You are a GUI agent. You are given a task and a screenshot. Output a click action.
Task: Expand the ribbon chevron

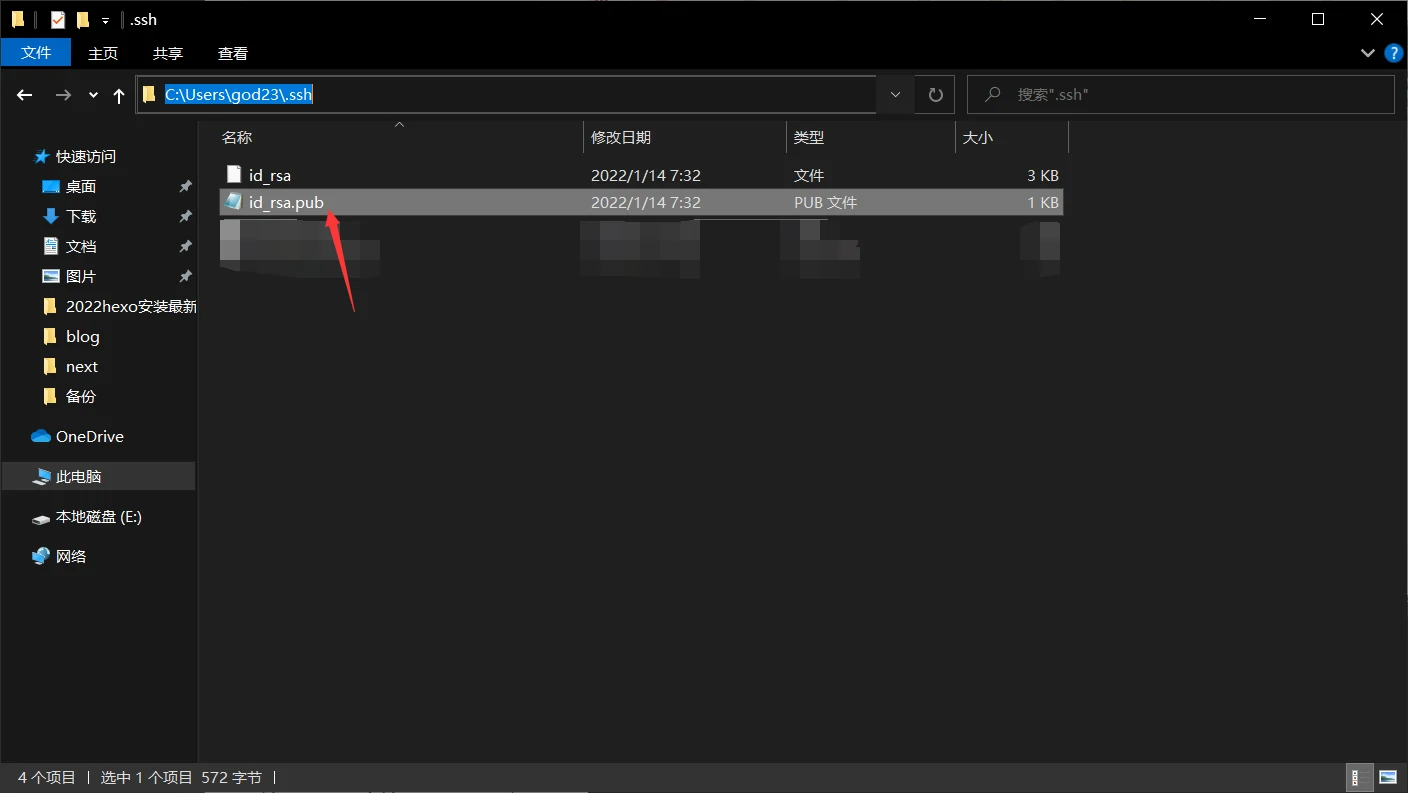click(x=1367, y=53)
